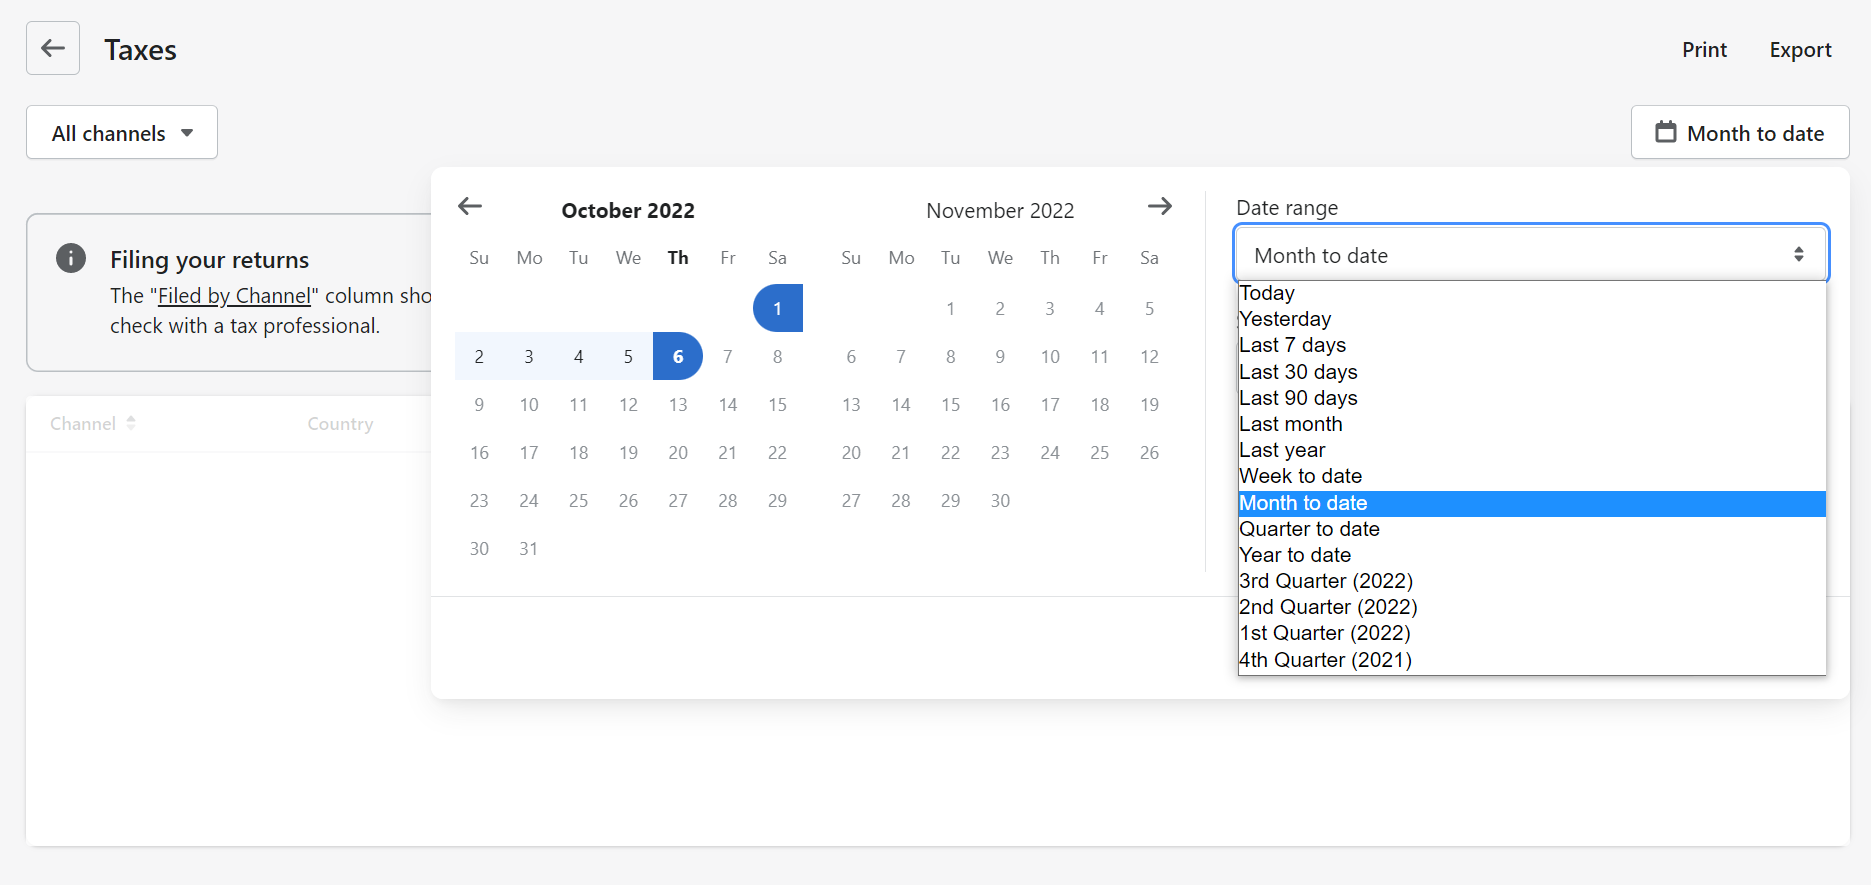Screen dimensions: 1871x885
Task: Select 3rd Quarter (2022) option
Action: coord(1325,581)
